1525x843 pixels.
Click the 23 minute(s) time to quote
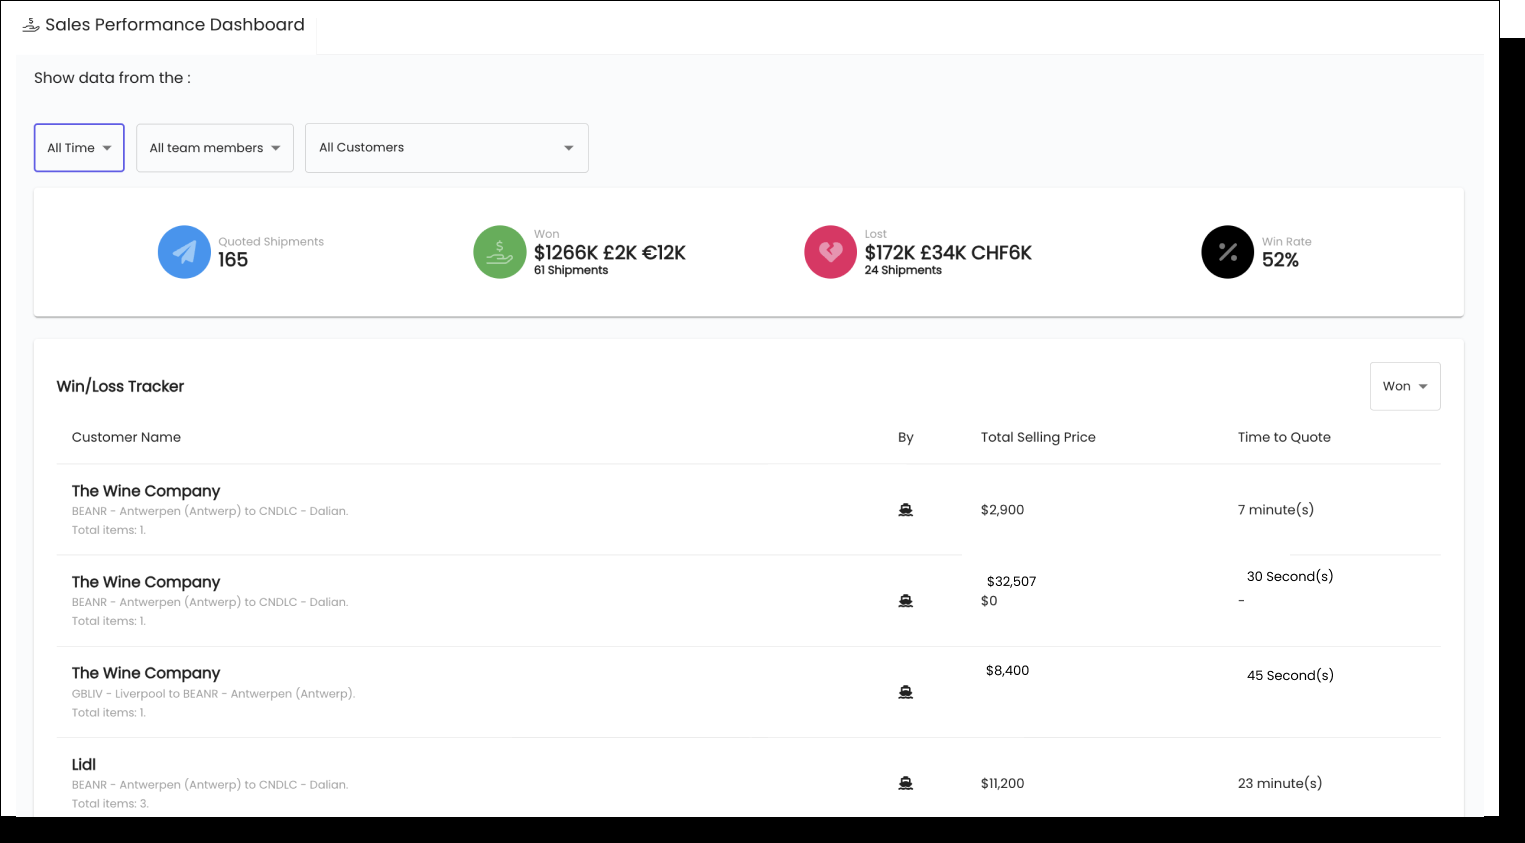[x=1280, y=784]
